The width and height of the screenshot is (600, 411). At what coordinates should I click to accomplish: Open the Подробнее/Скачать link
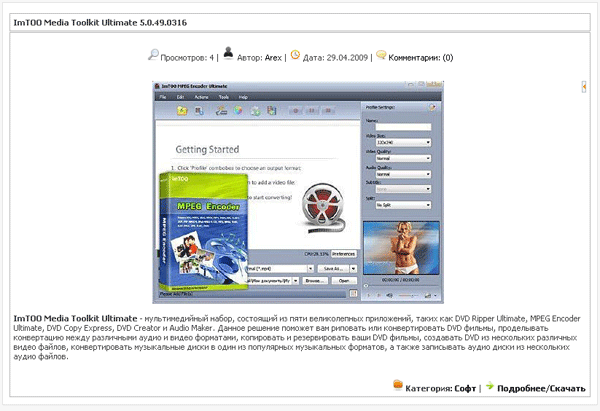coord(541,388)
